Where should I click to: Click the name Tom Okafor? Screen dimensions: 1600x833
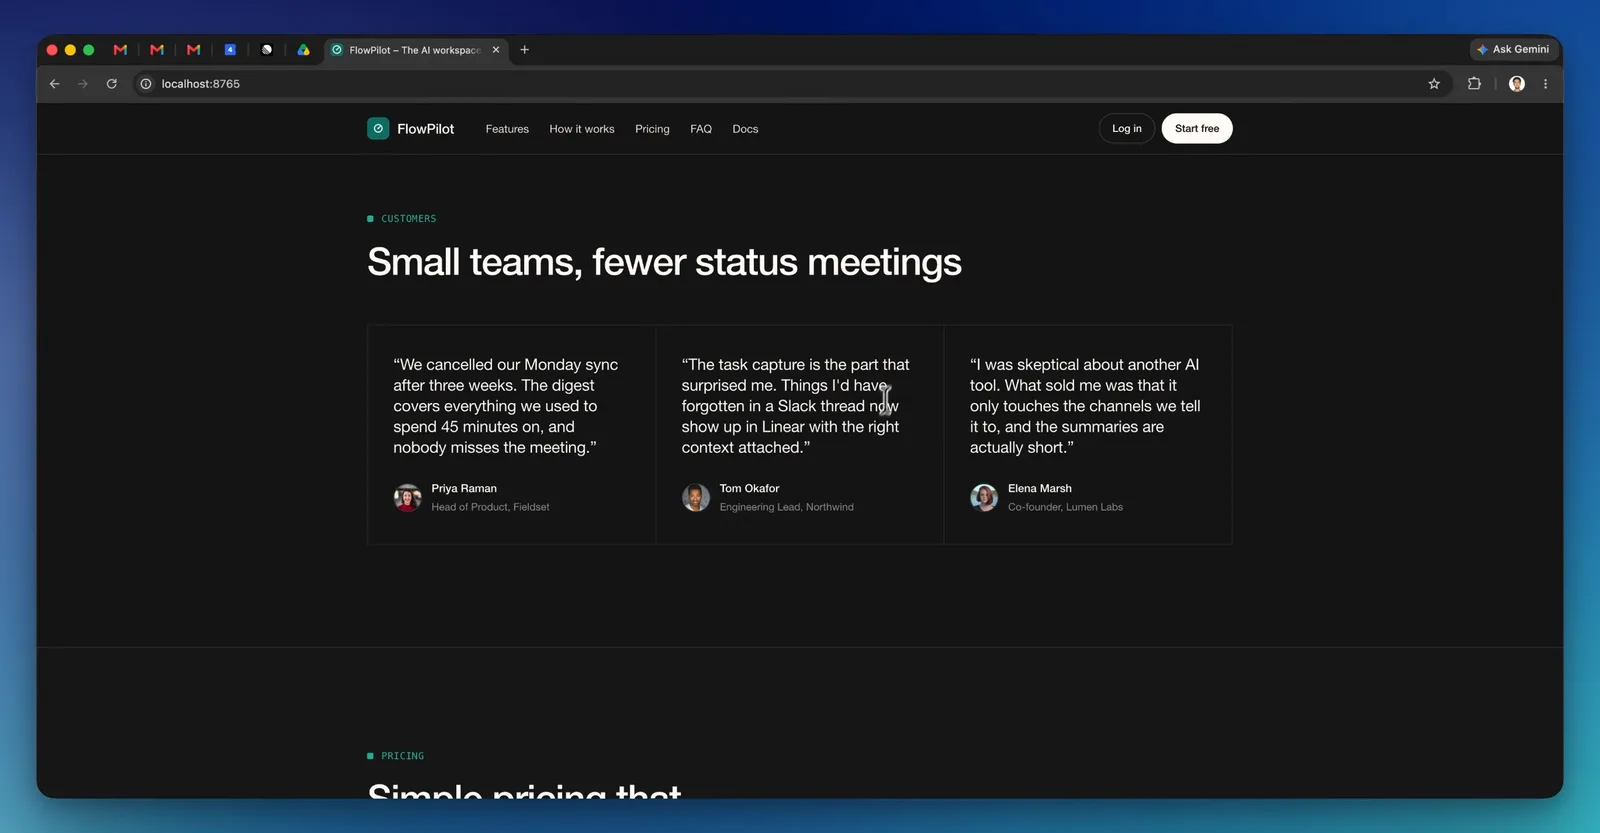click(x=749, y=488)
